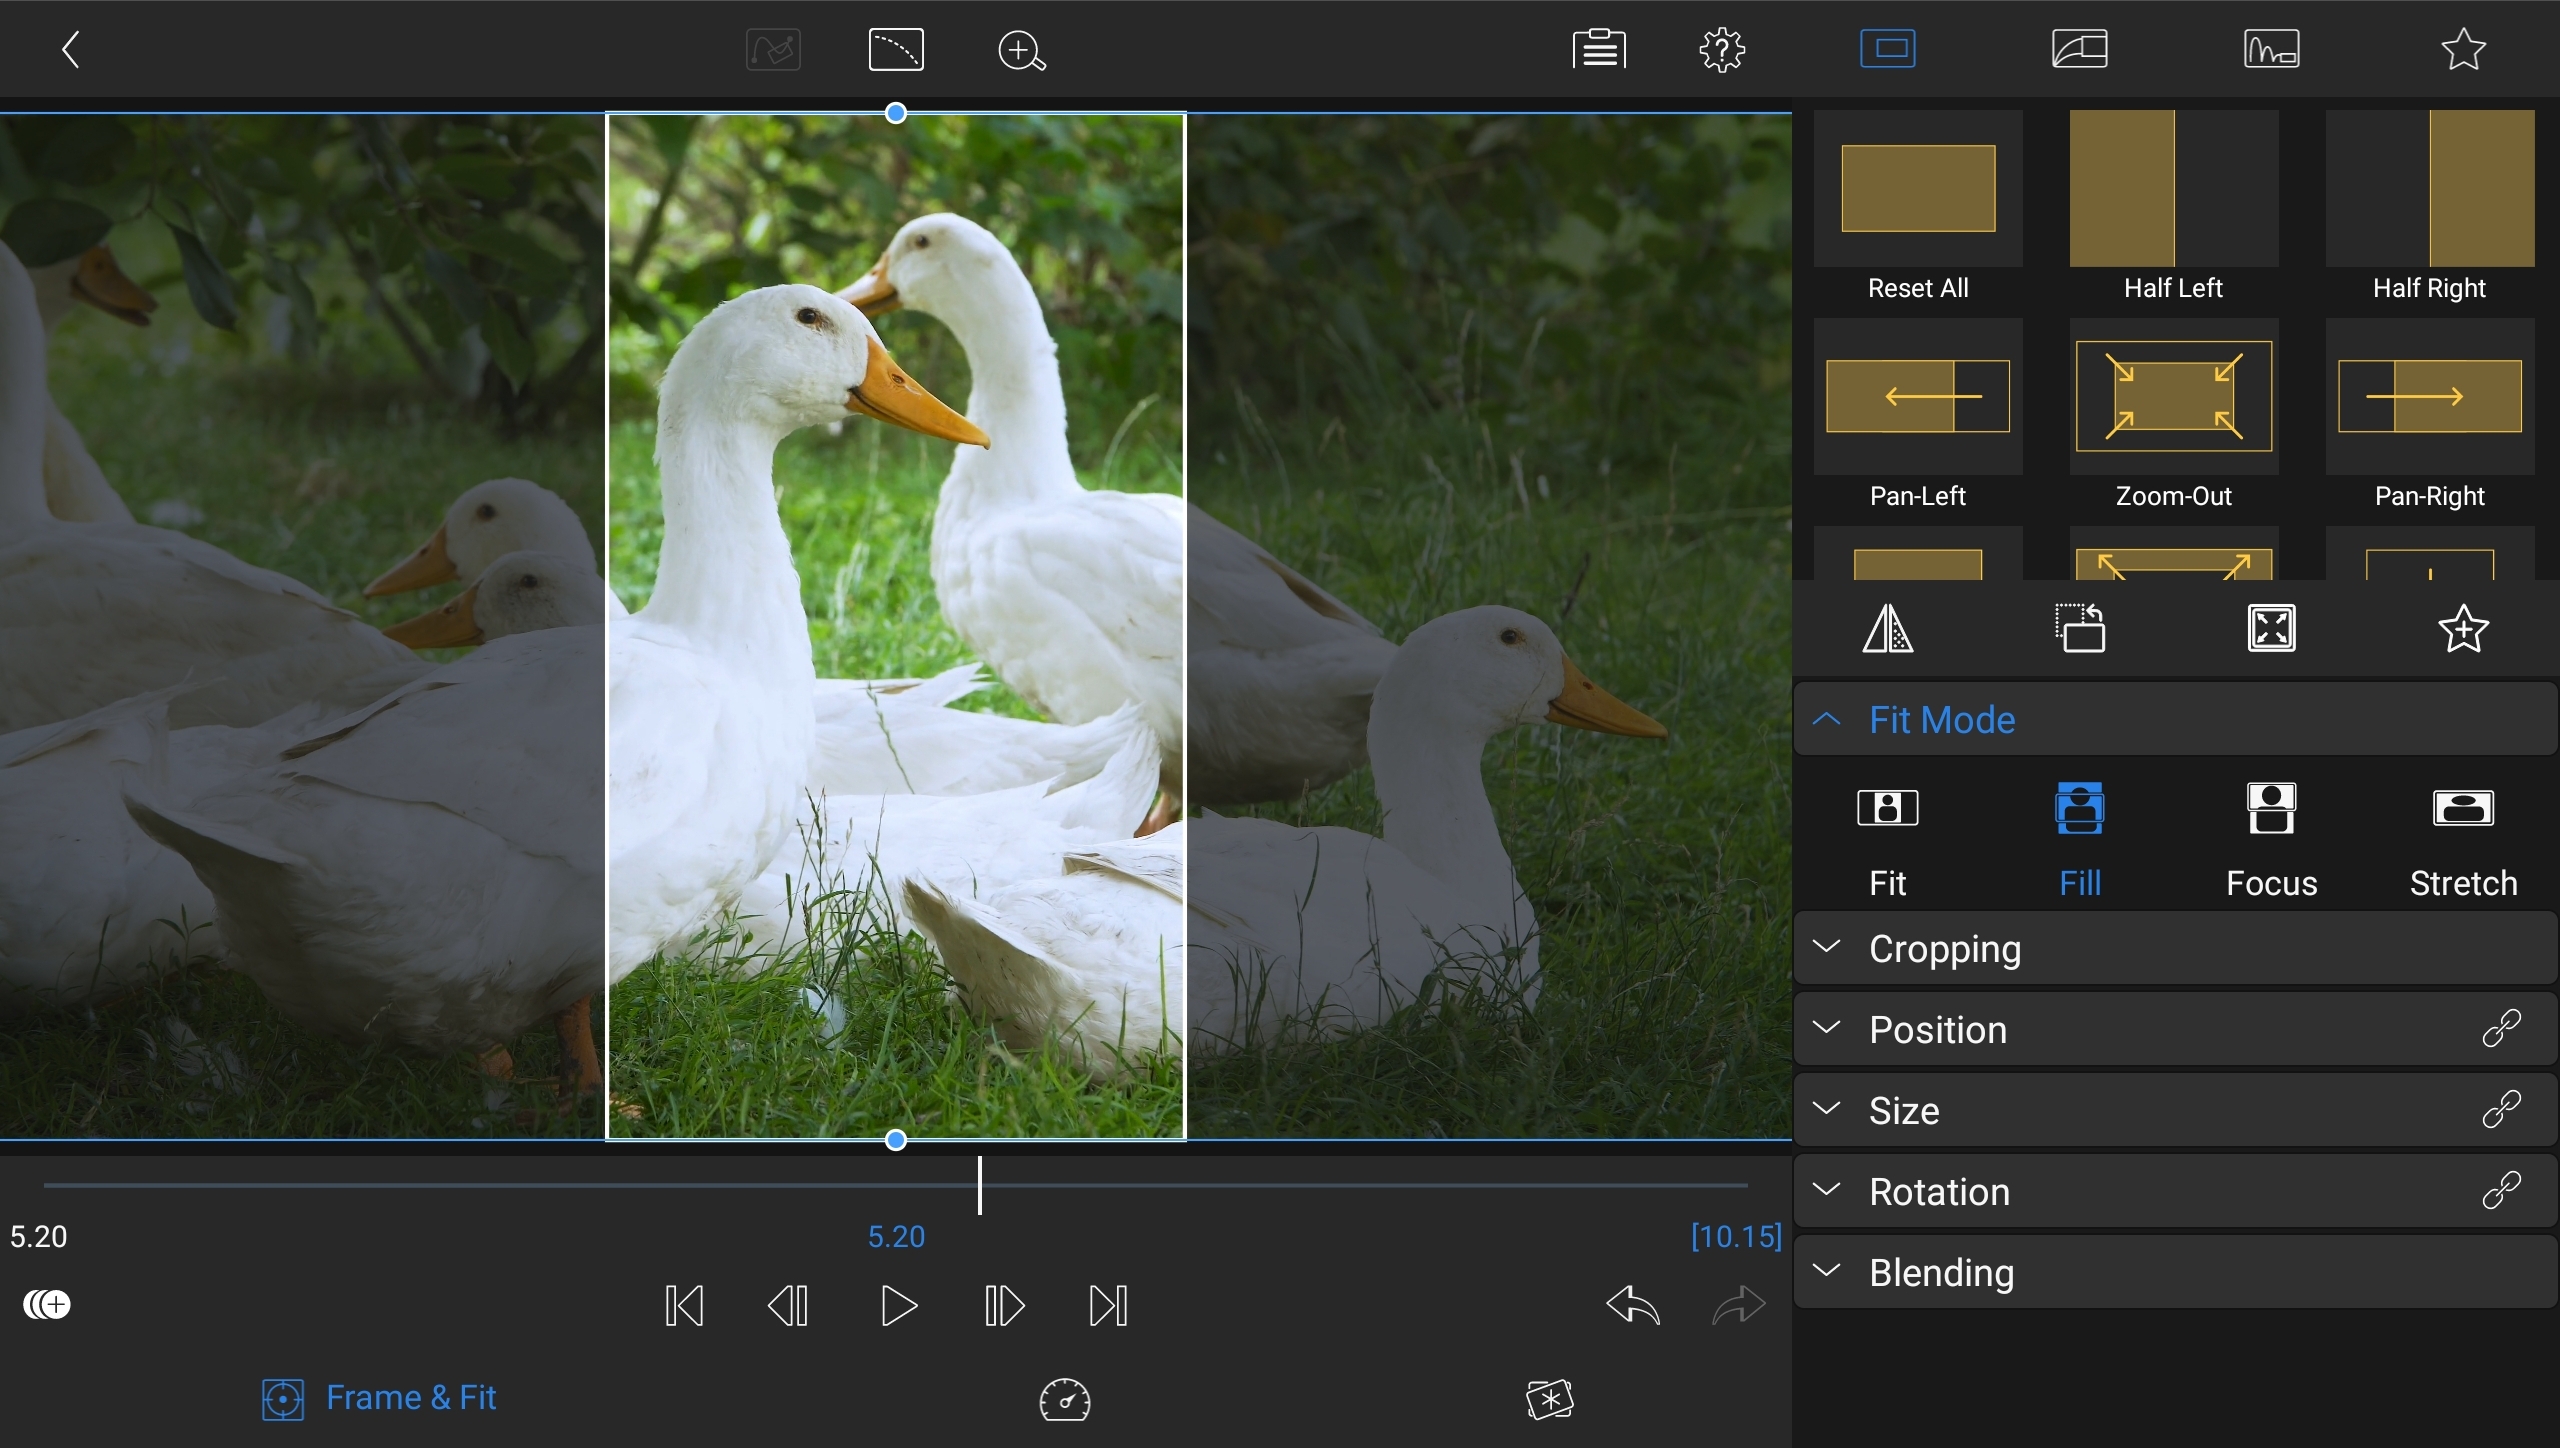Open the Frame & Fit tab

pyautogui.click(x=380, y=1398)
